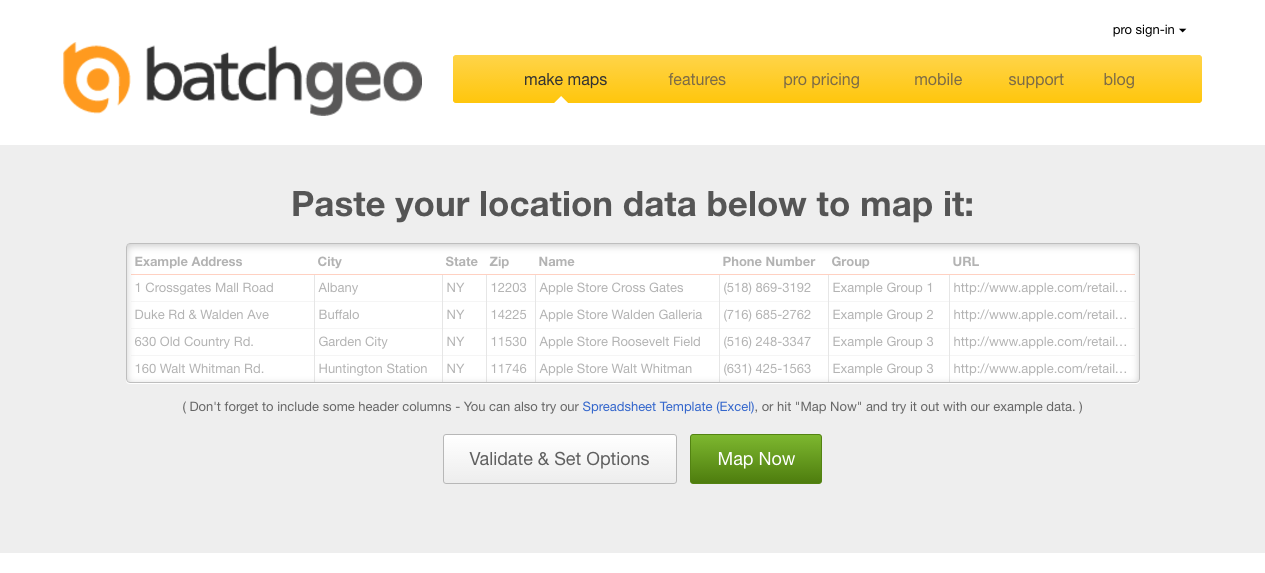Click the Paste your location data heading
Image resolution: width=1265 pixels, height=573 pixels.
click(x=632, y=204)
